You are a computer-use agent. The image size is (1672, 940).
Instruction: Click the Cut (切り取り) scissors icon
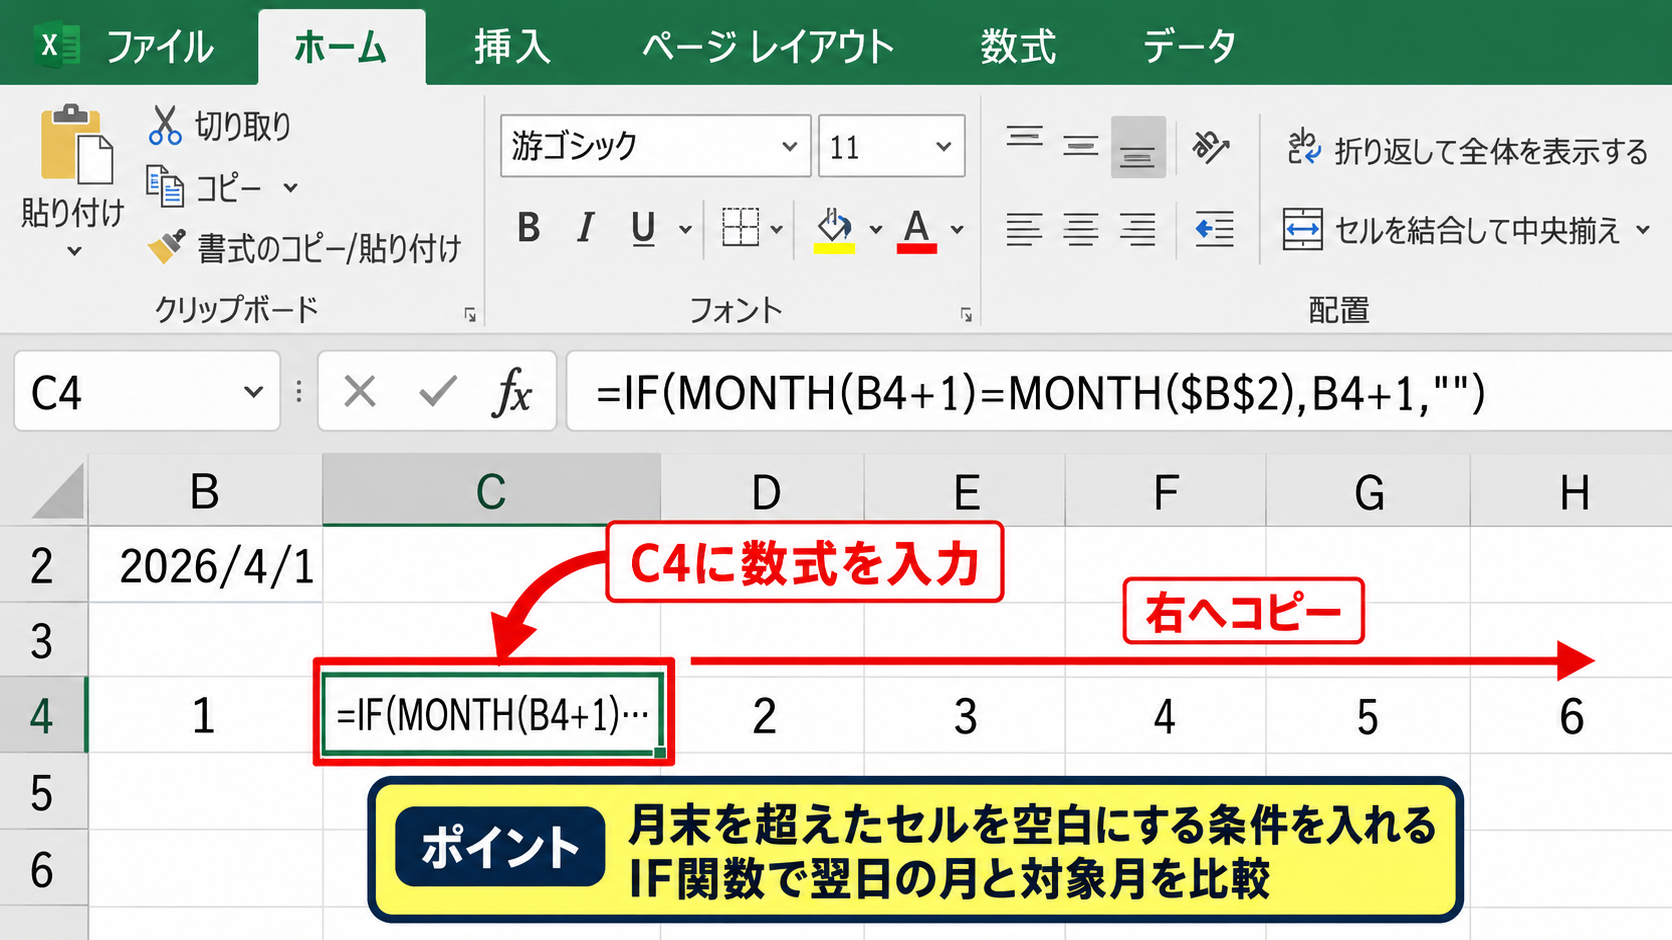click(165, 126)
